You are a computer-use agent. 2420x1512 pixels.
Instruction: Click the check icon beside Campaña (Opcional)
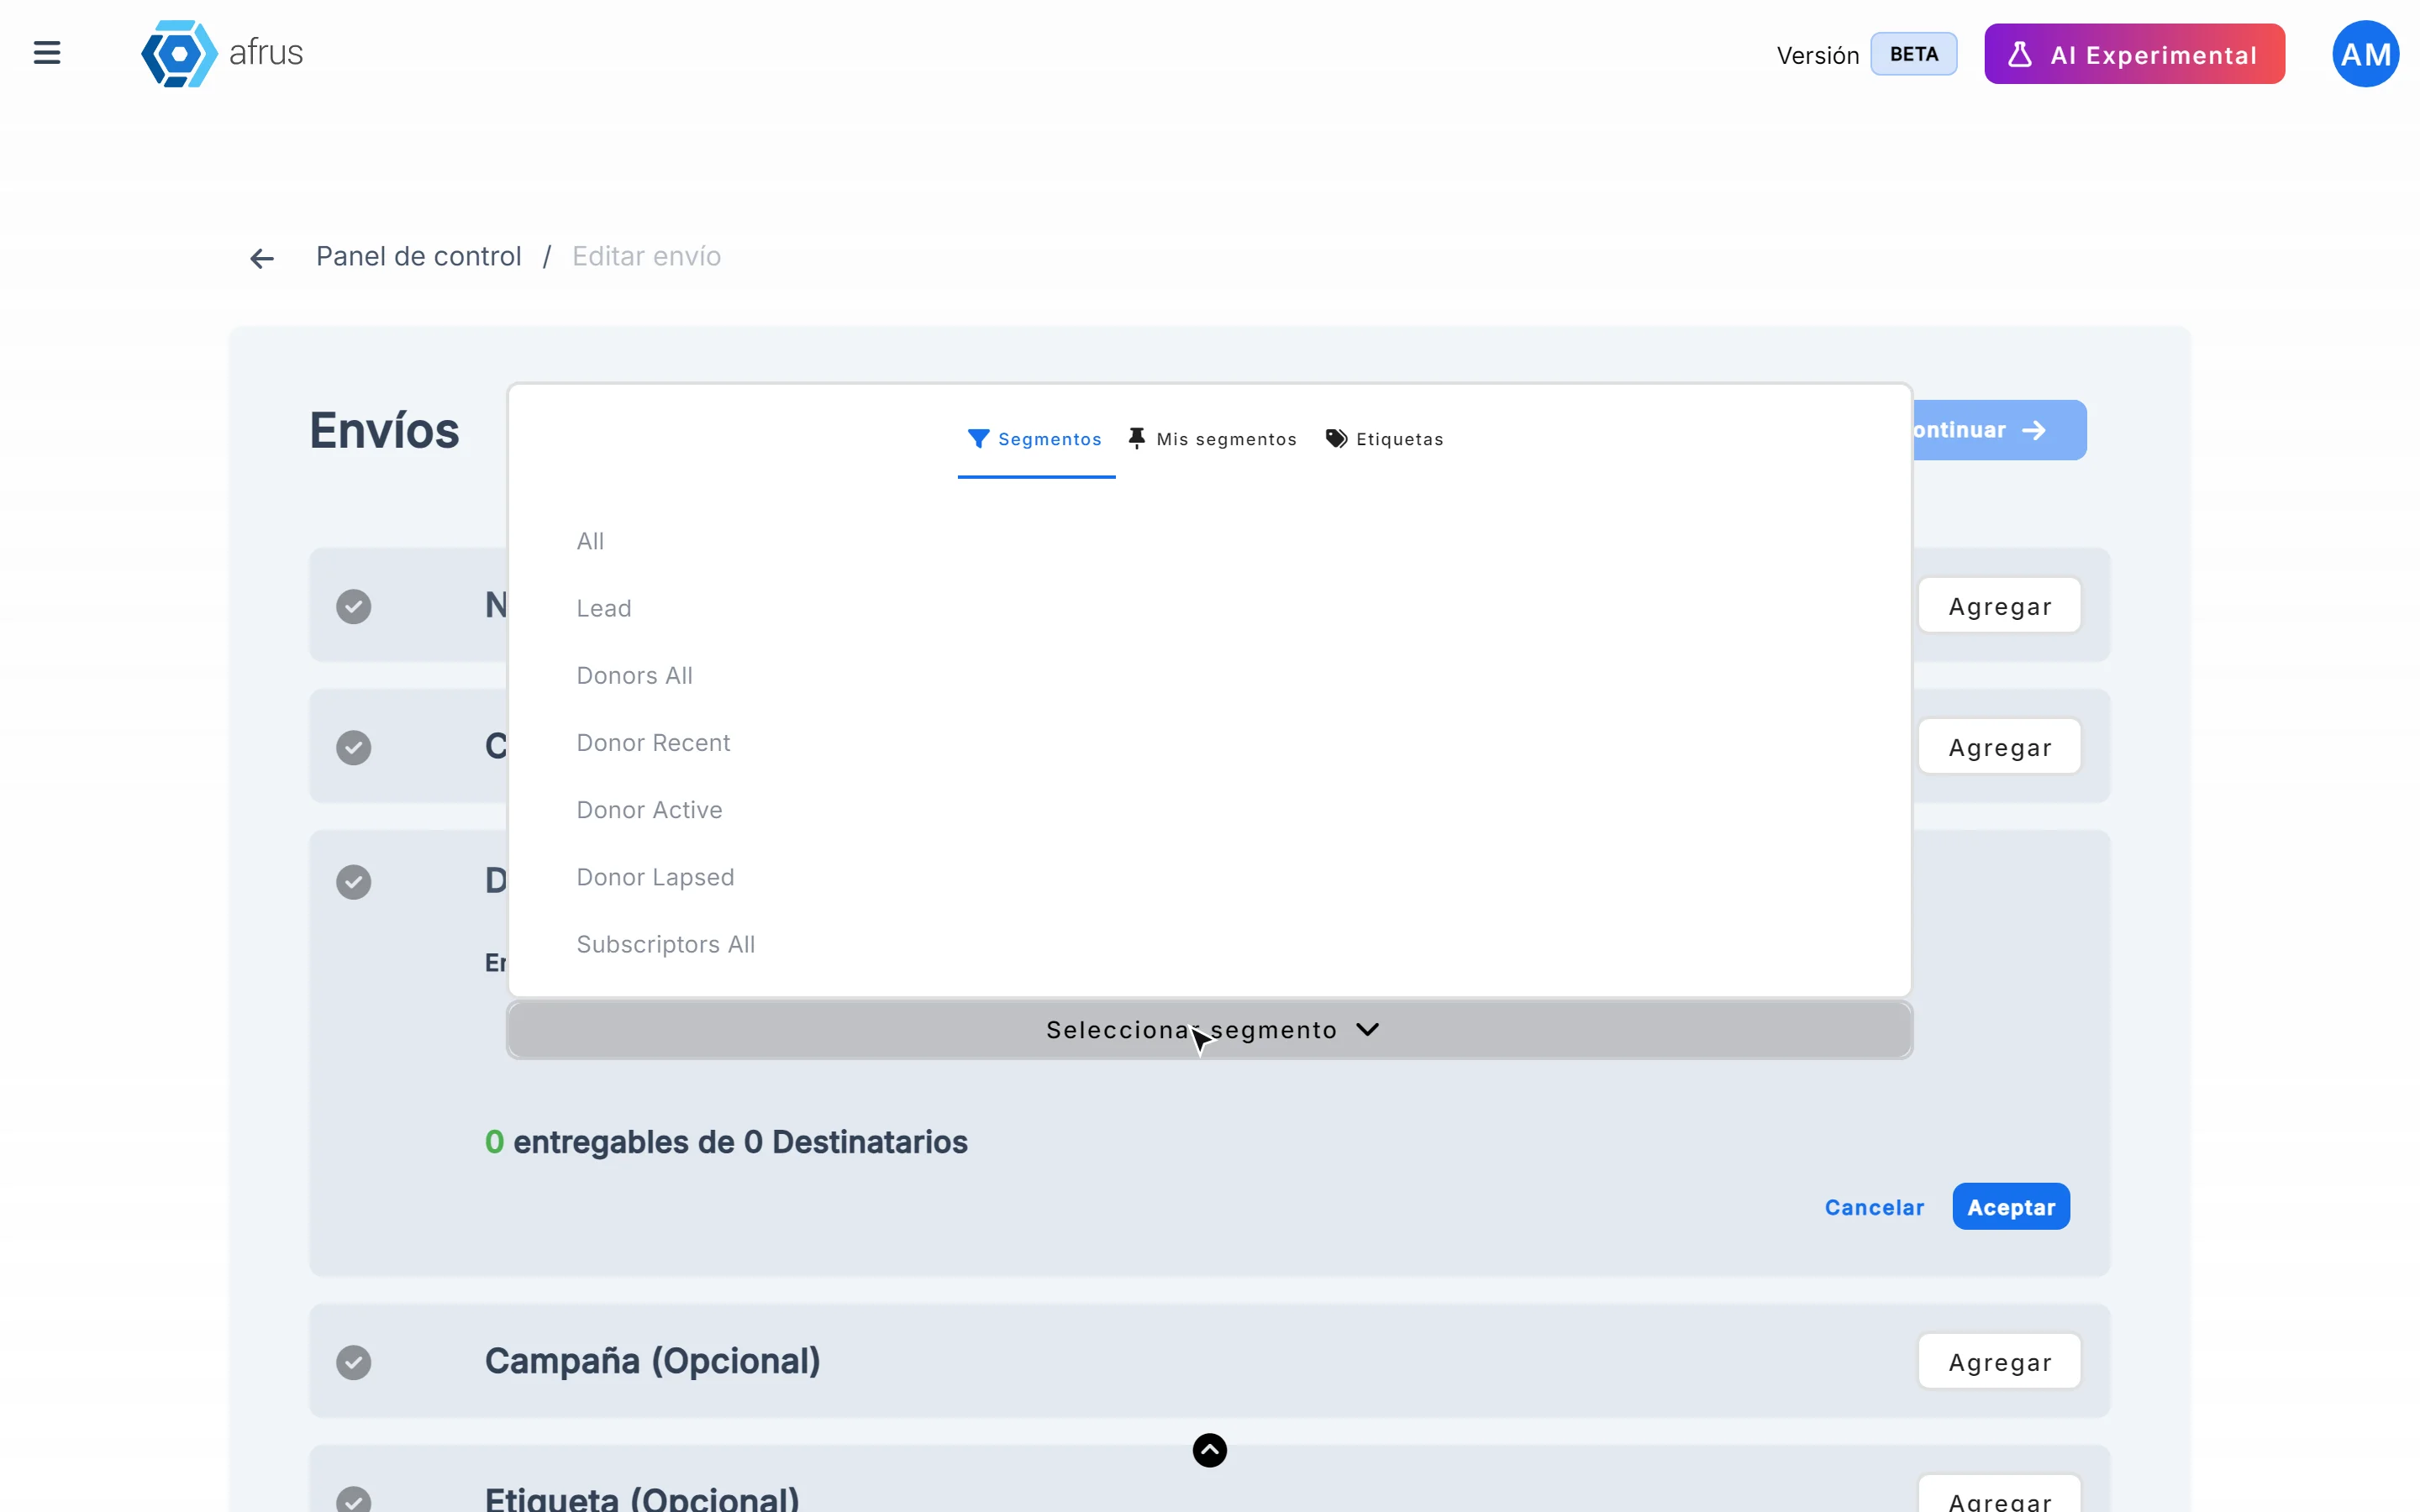coord(353,1362)
